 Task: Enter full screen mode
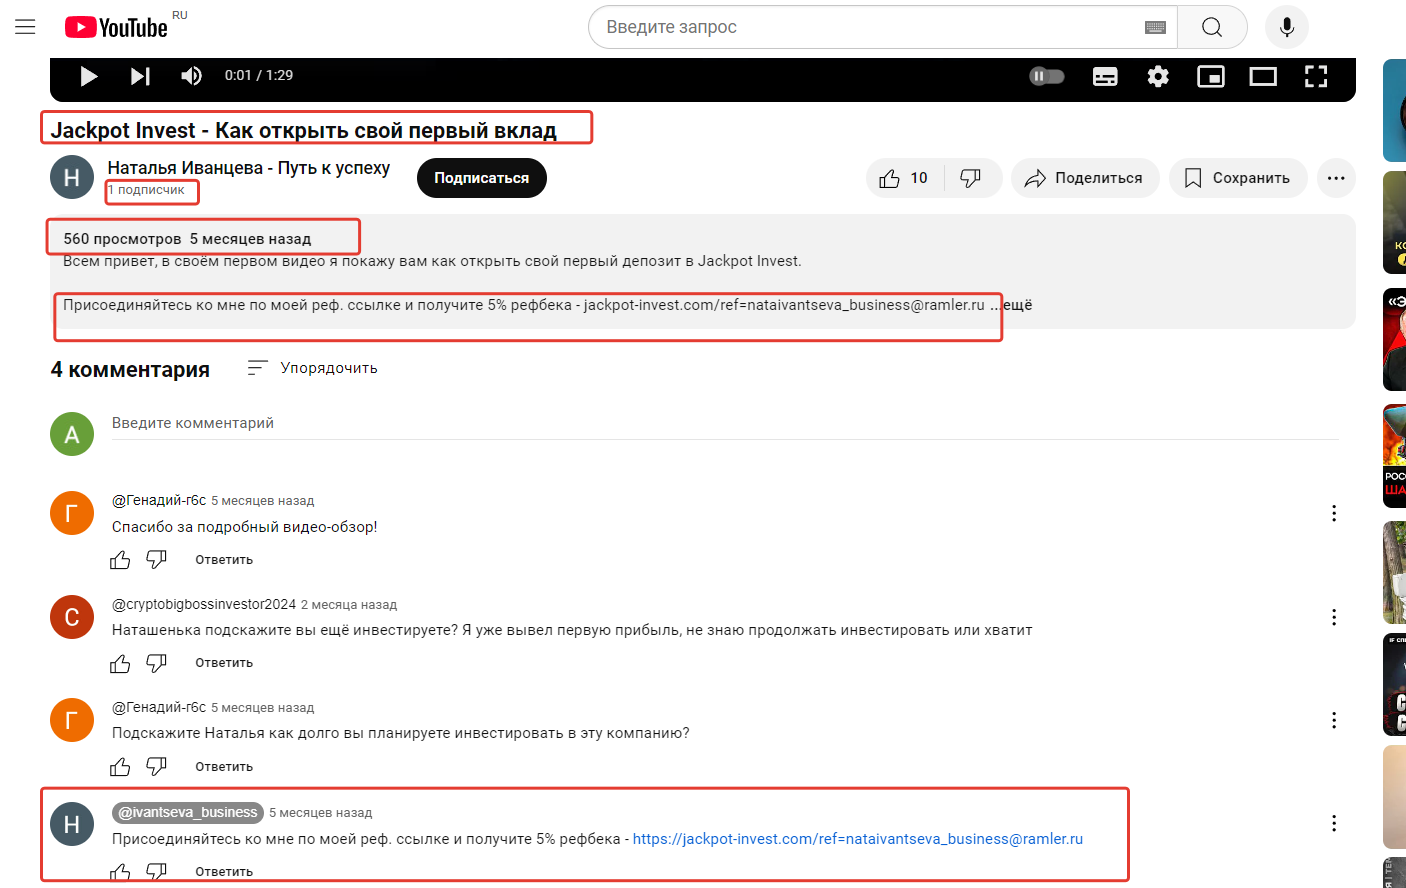(1316, 76)
